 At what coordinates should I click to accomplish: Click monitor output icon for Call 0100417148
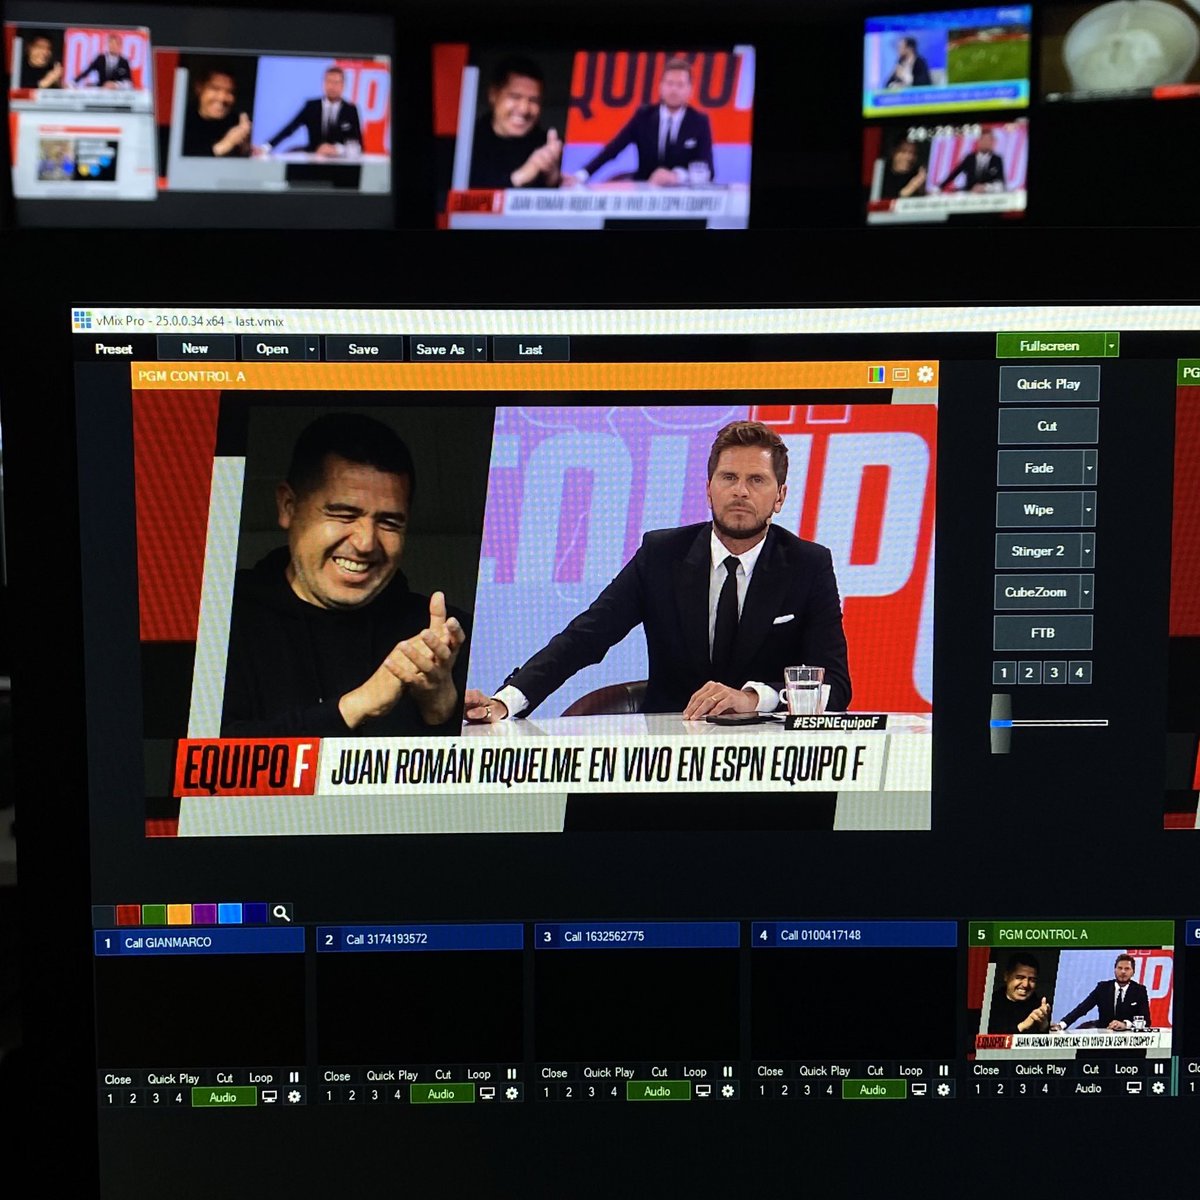[x=919, y=1090]
